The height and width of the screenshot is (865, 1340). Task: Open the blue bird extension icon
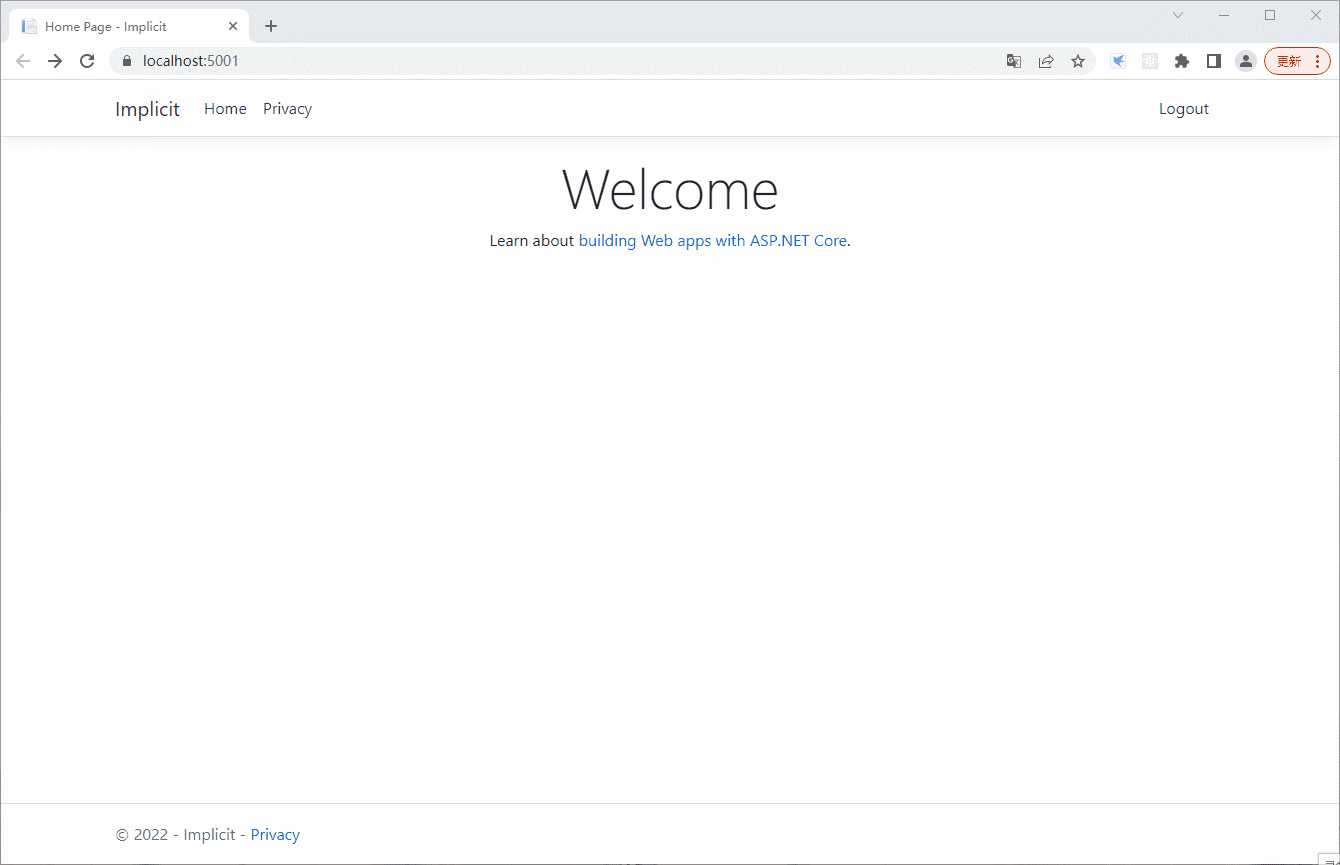1119,61
